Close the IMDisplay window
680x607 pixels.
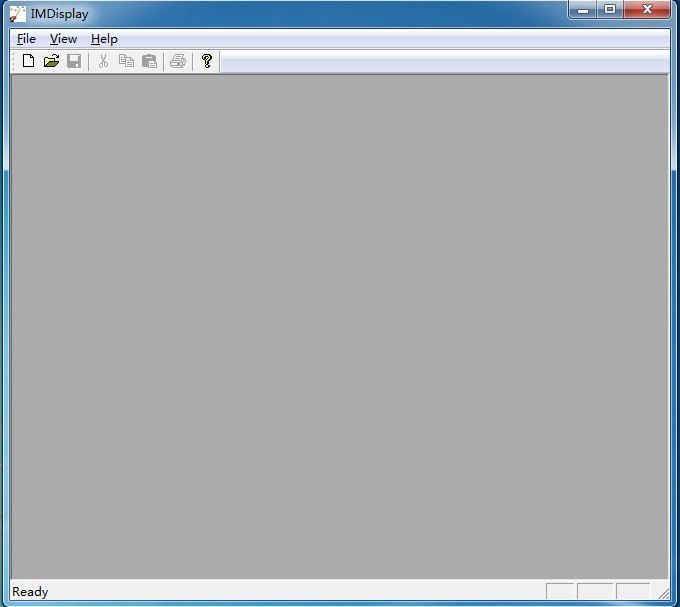(x=648, y=10)
